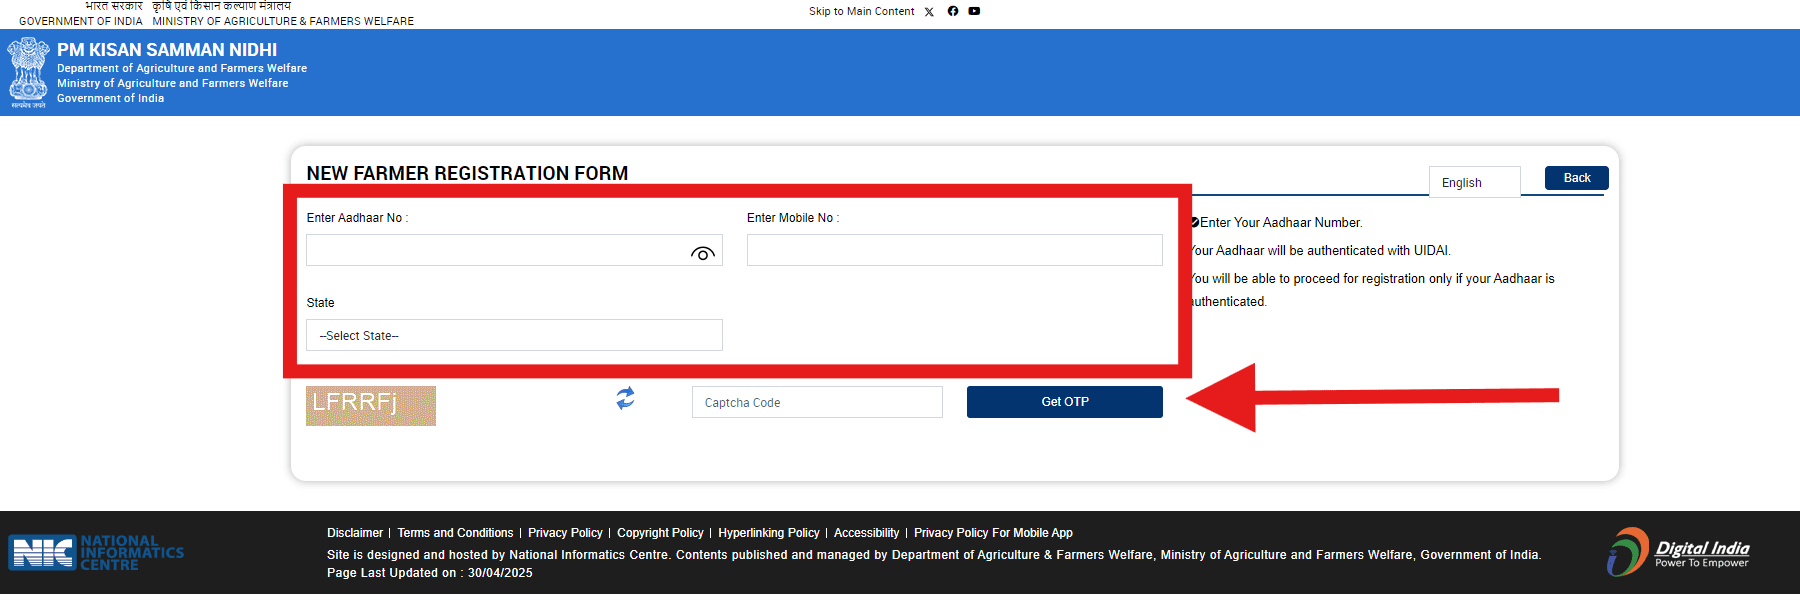The height and width of the screenshot is (616, 1800).
Task: Open the English language dropdown
Action: click(x=1474, y=182)
